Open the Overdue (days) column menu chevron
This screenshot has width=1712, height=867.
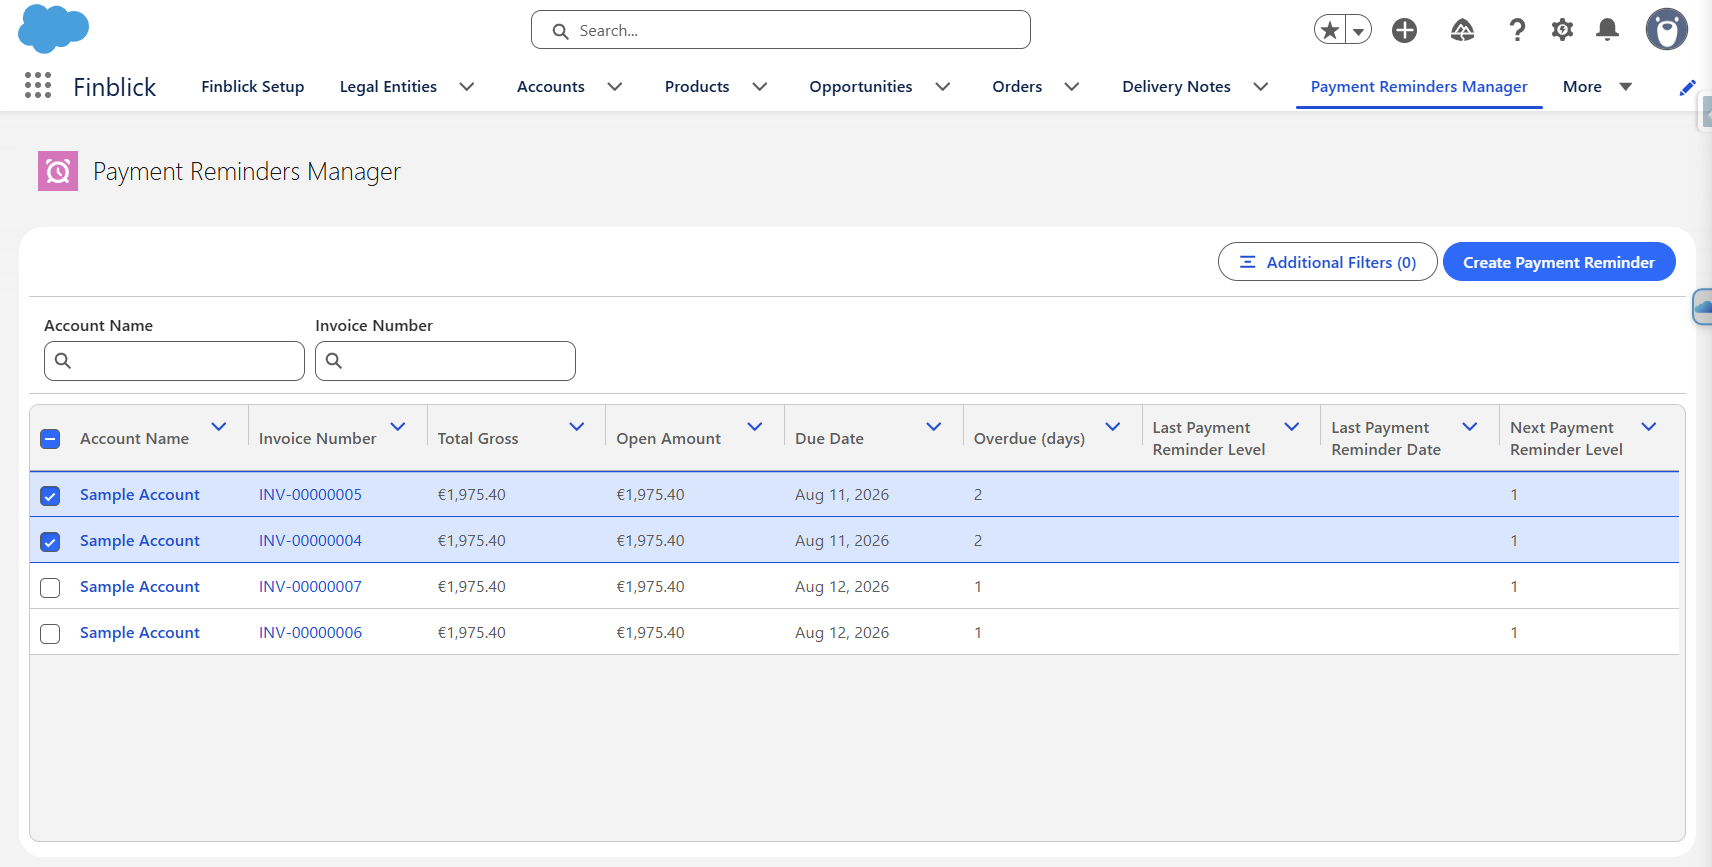click(x=1113, y=427)
